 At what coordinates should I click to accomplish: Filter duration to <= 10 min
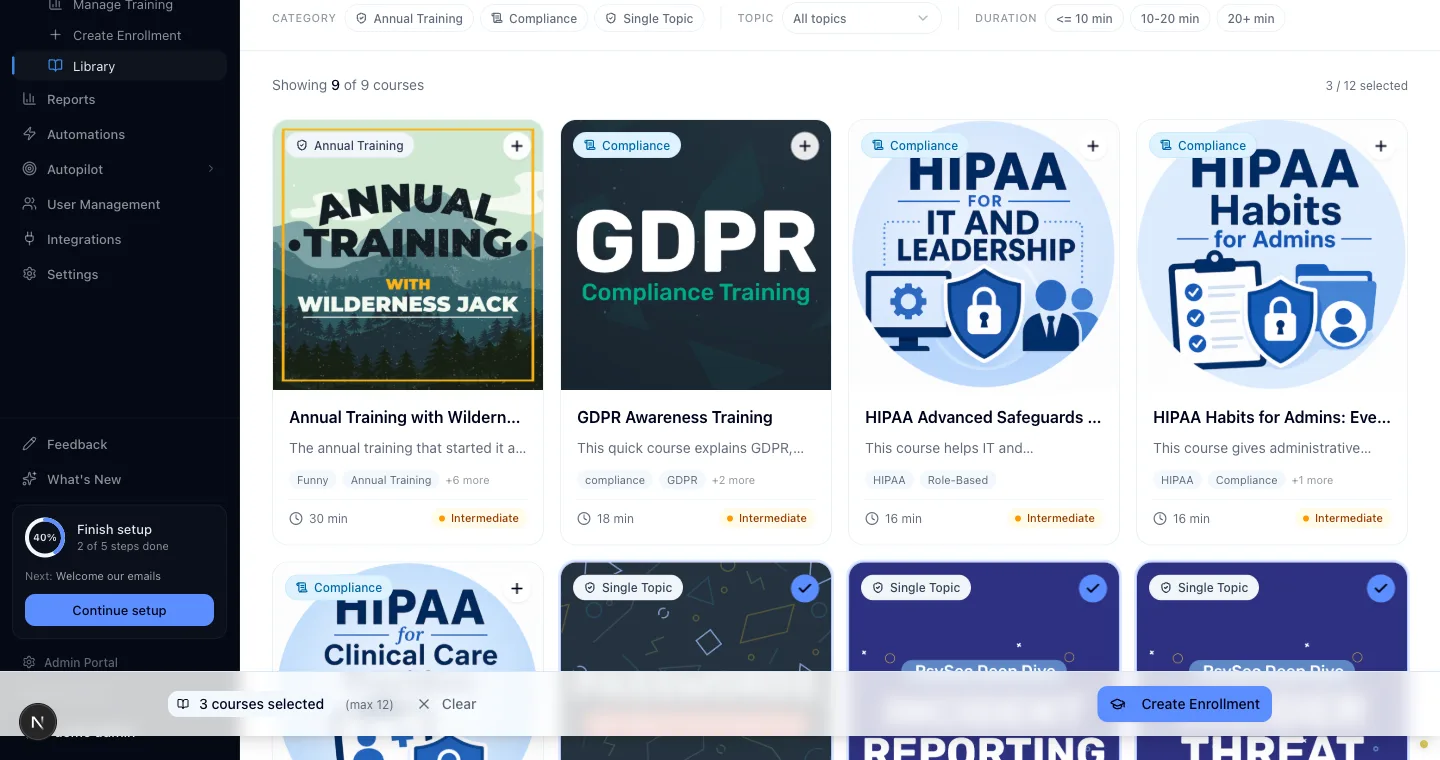(x=1084, y=18)
